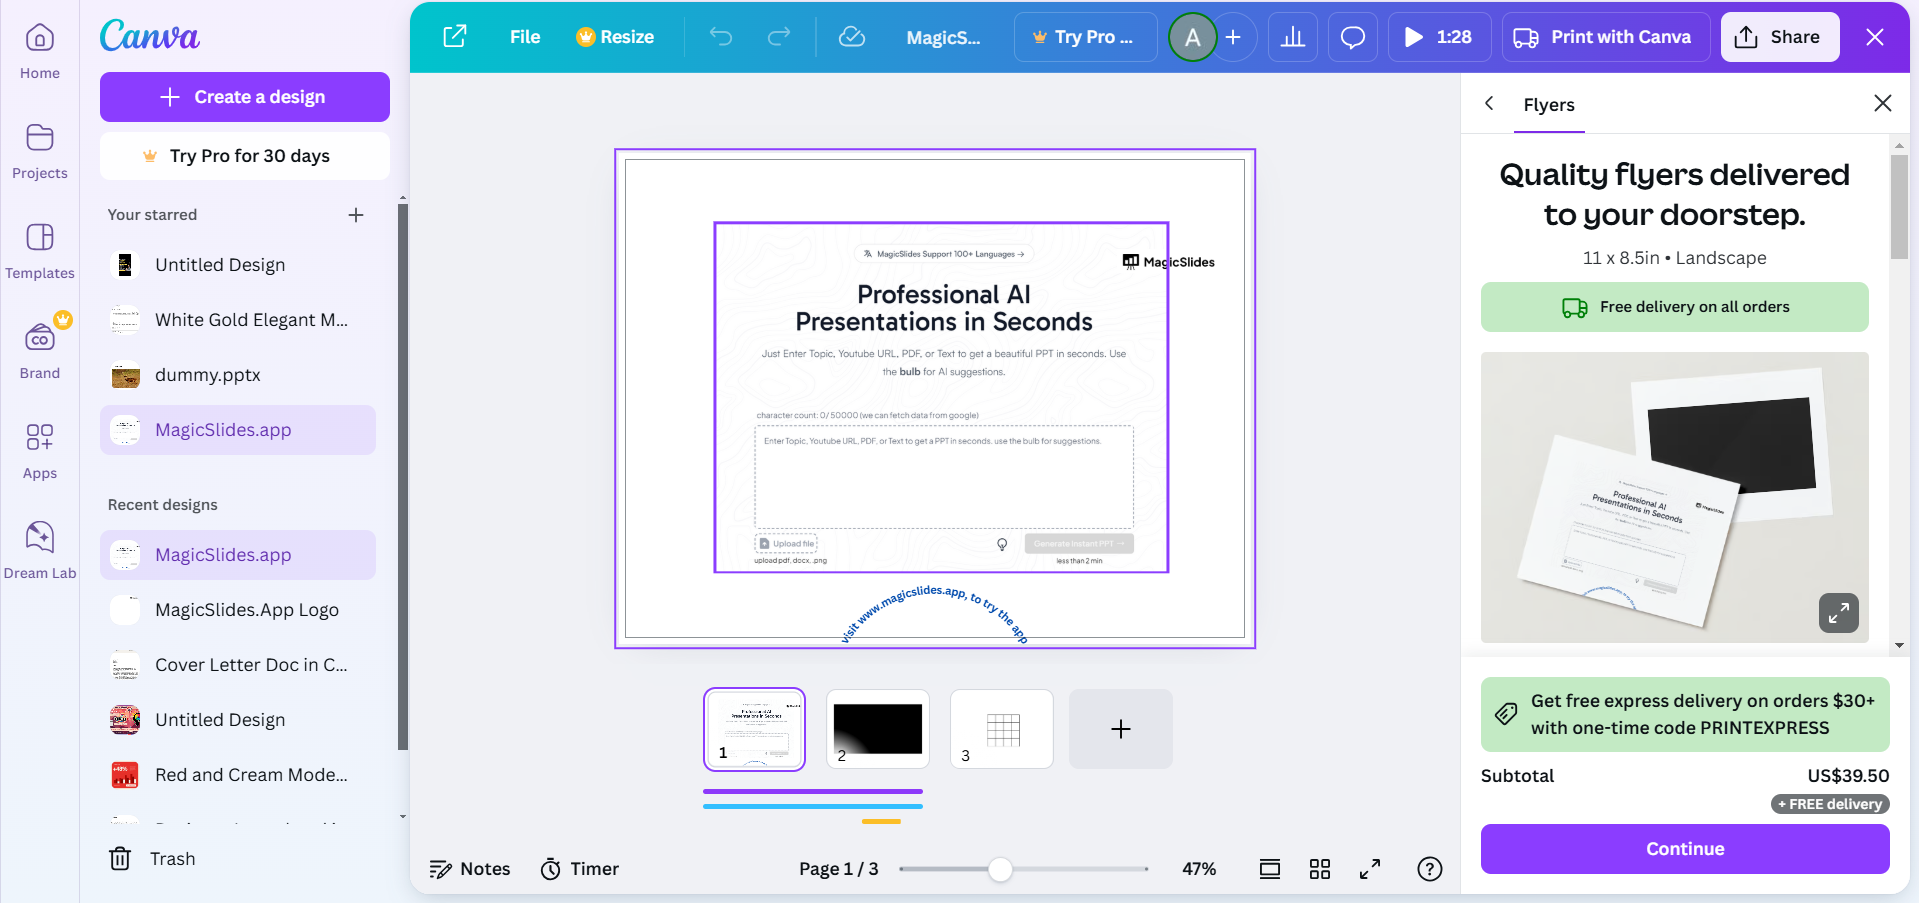Viewport: 1919px width, 903px height.
Task: Select the Flyers tab
Action: [x=1549, y=105]
